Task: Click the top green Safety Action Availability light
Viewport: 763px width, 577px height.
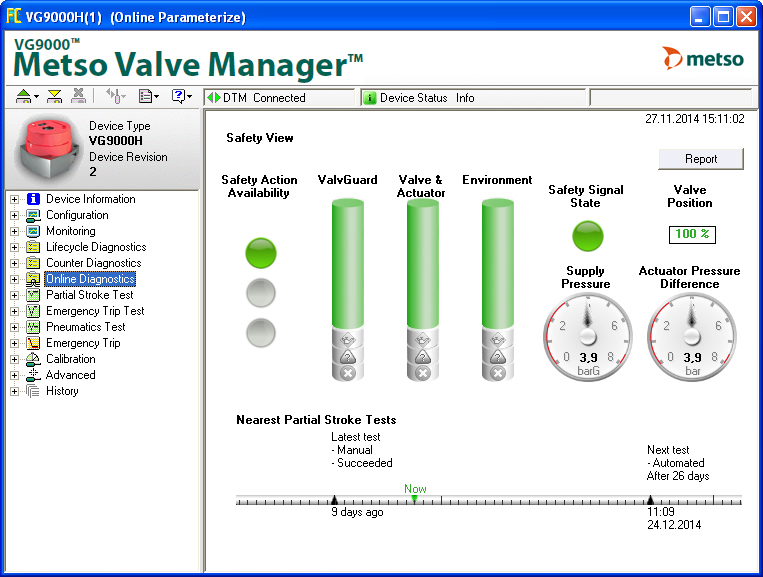Action: coord(260,253)
